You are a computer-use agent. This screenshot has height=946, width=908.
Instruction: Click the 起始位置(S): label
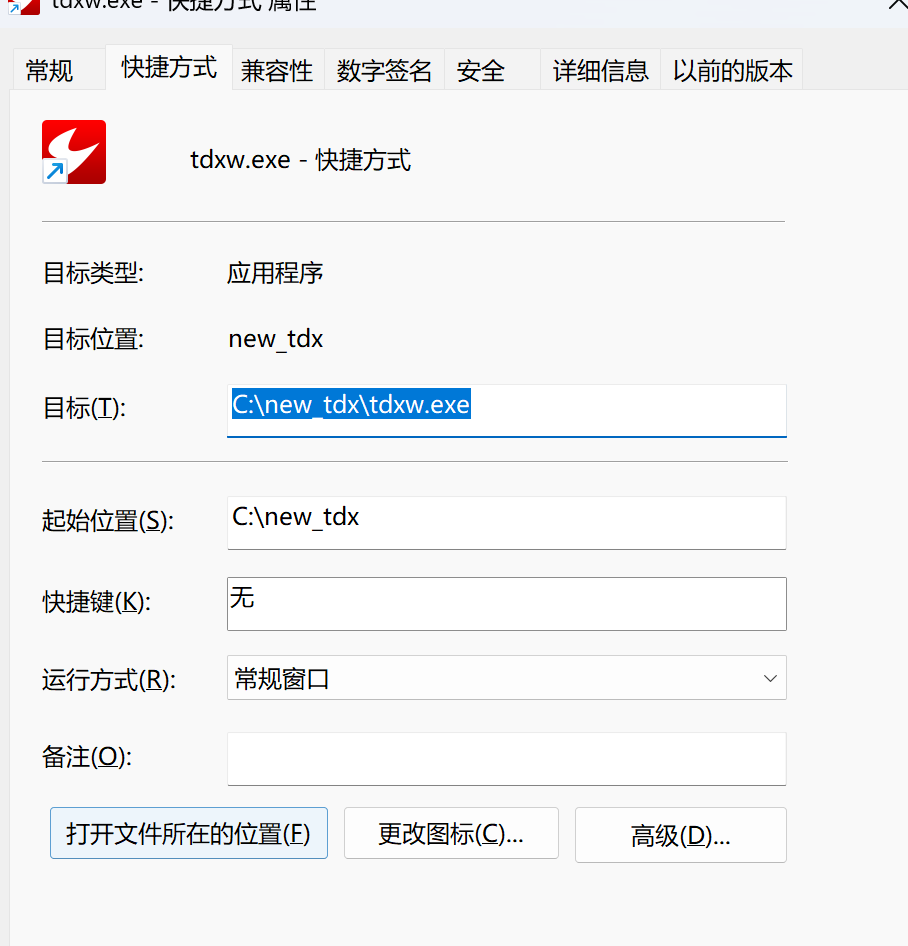(x=108, y=521)
